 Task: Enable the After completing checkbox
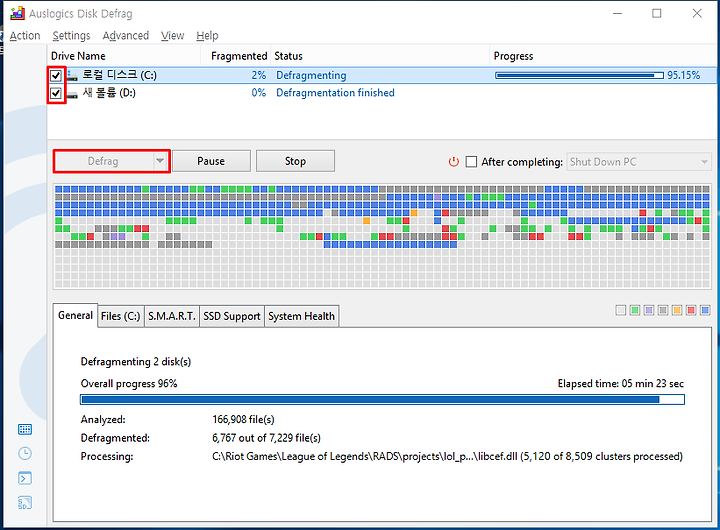(471, 162)
